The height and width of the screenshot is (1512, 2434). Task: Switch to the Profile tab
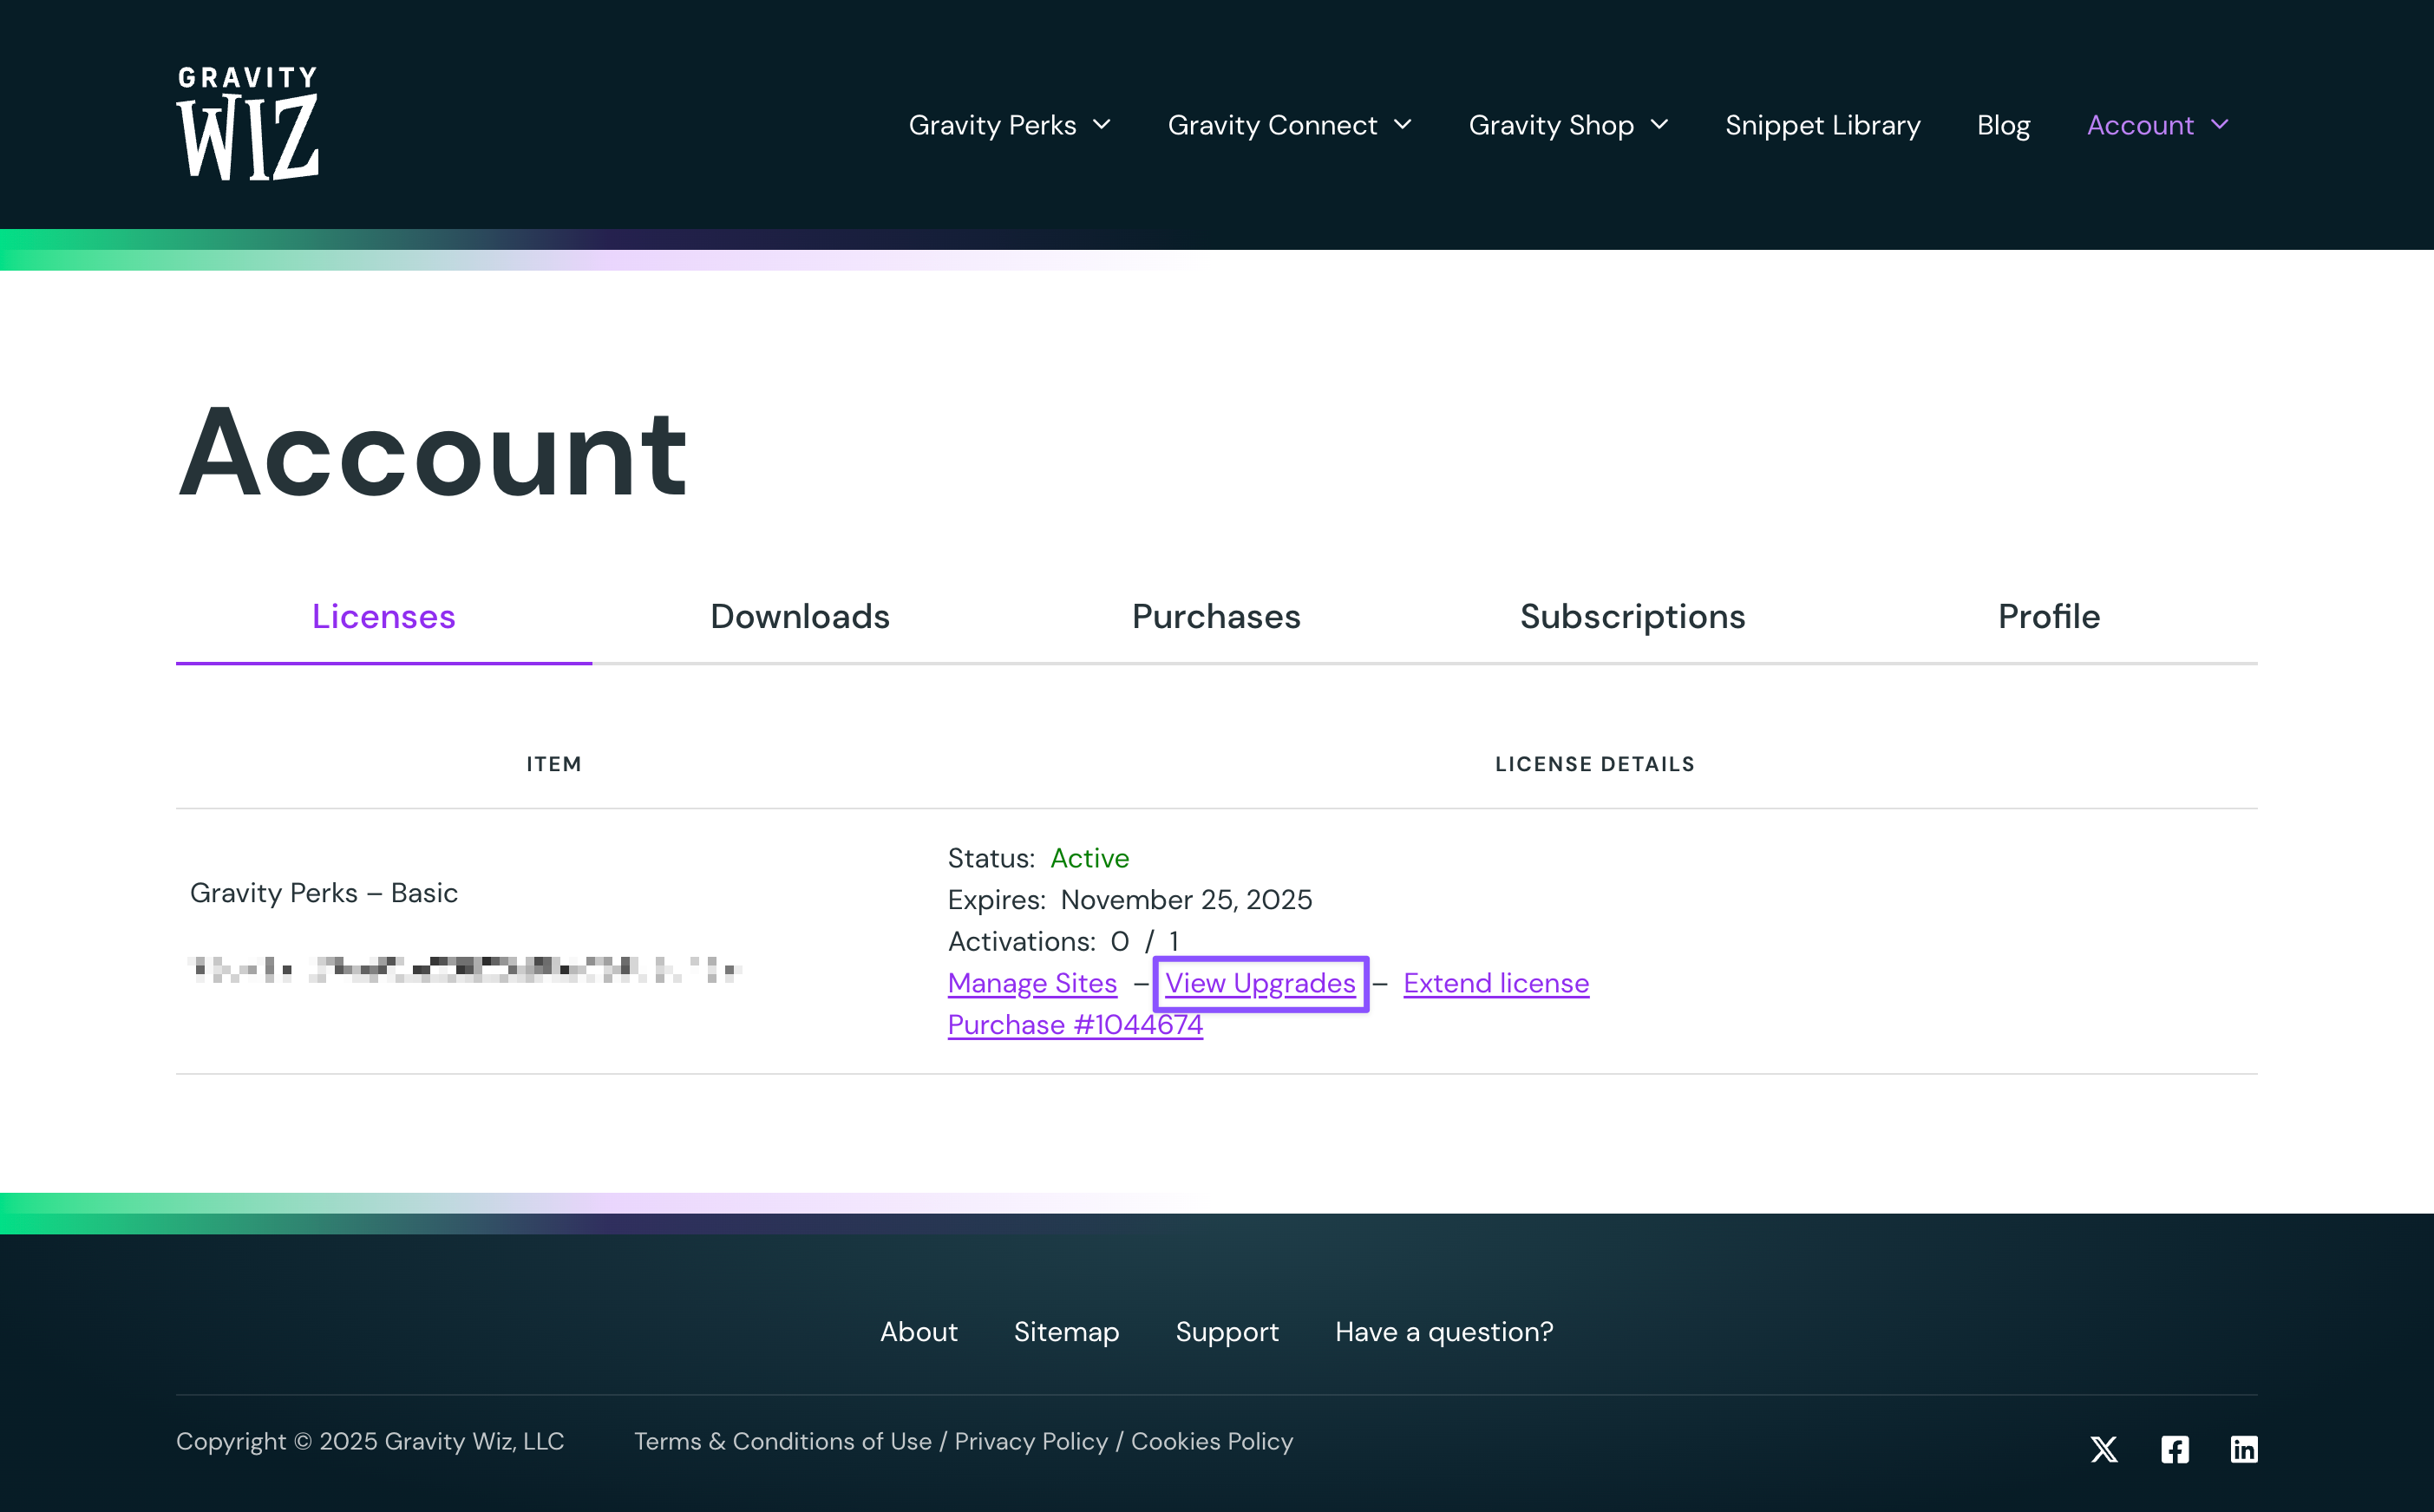(x=2049, y=616)
